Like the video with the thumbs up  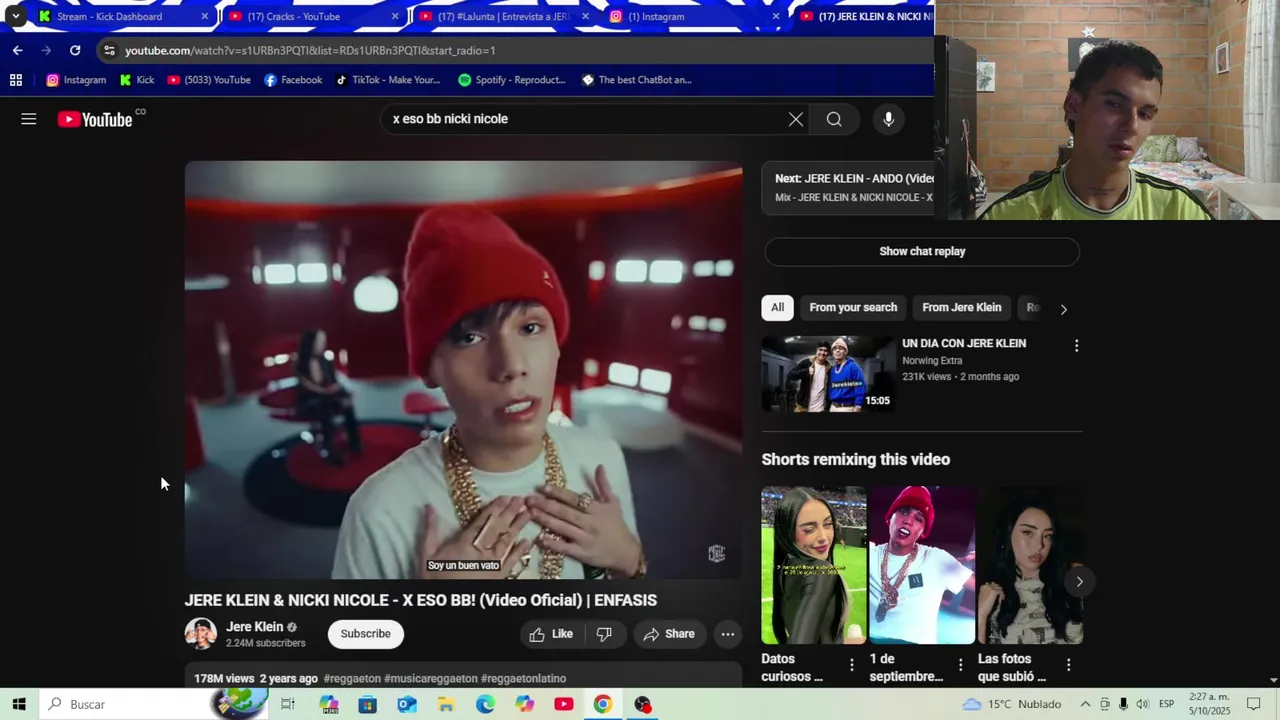tap(551, 634)
